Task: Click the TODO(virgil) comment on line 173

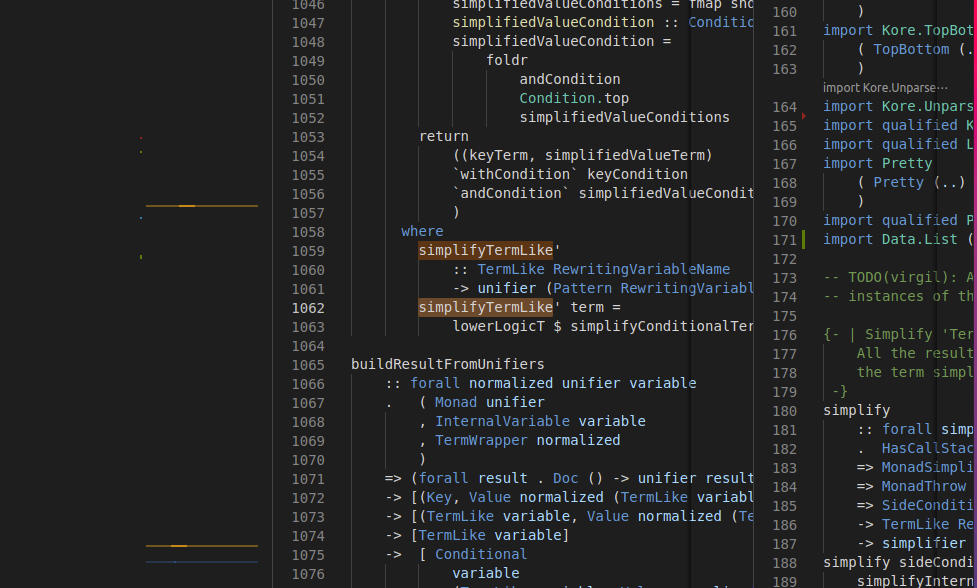Action: 895,277
